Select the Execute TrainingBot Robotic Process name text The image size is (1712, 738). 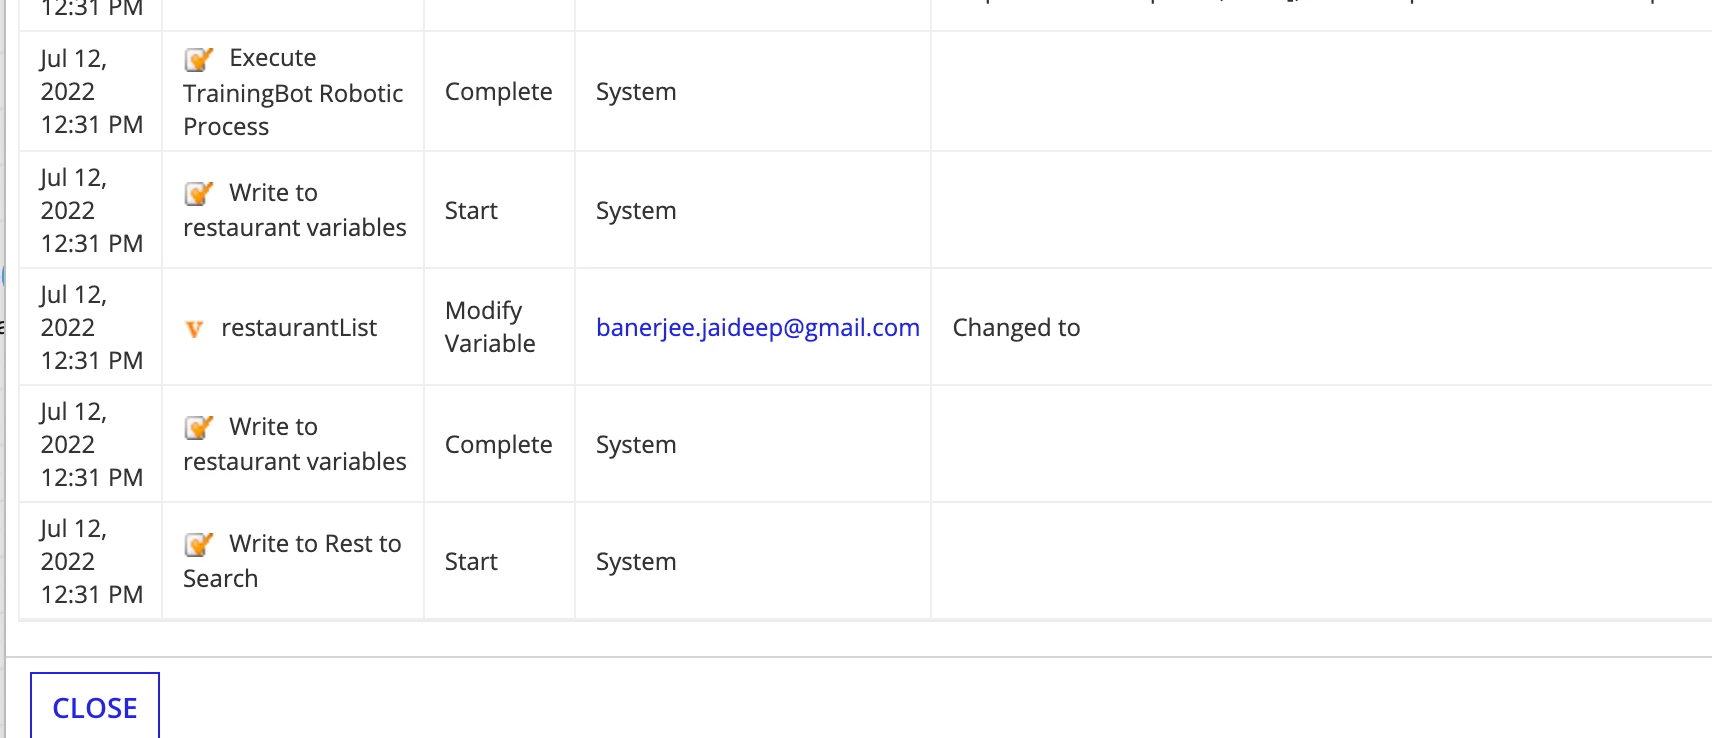293,92
